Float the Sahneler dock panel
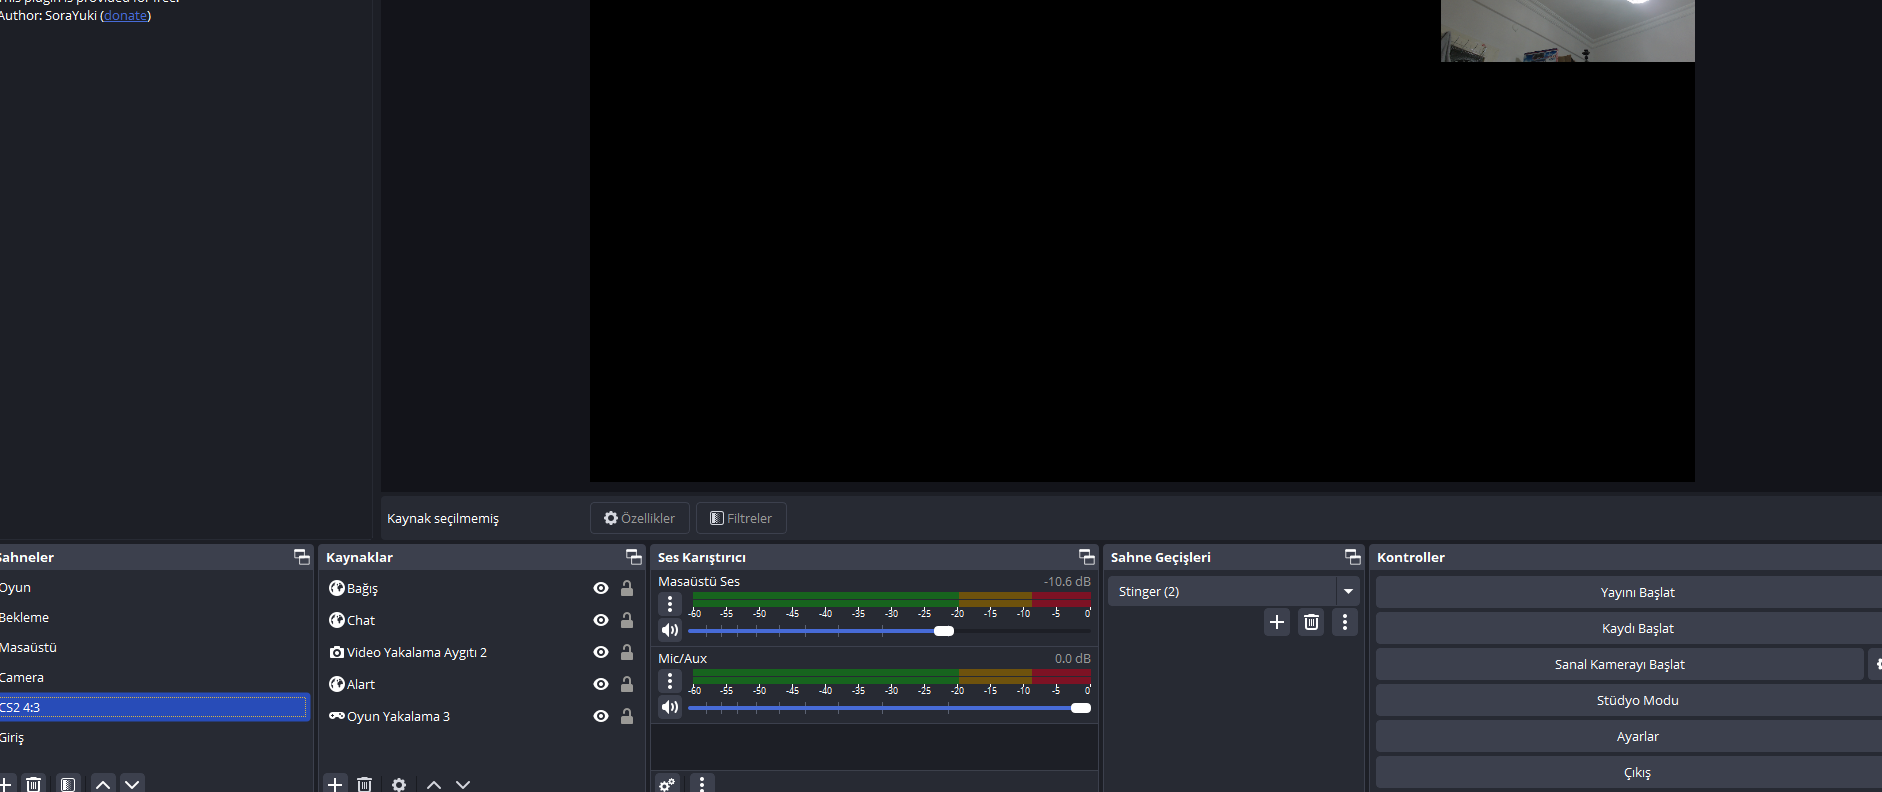Image resolution: width=1882 pixels, height=792 pixels. (x=302, y=557)
